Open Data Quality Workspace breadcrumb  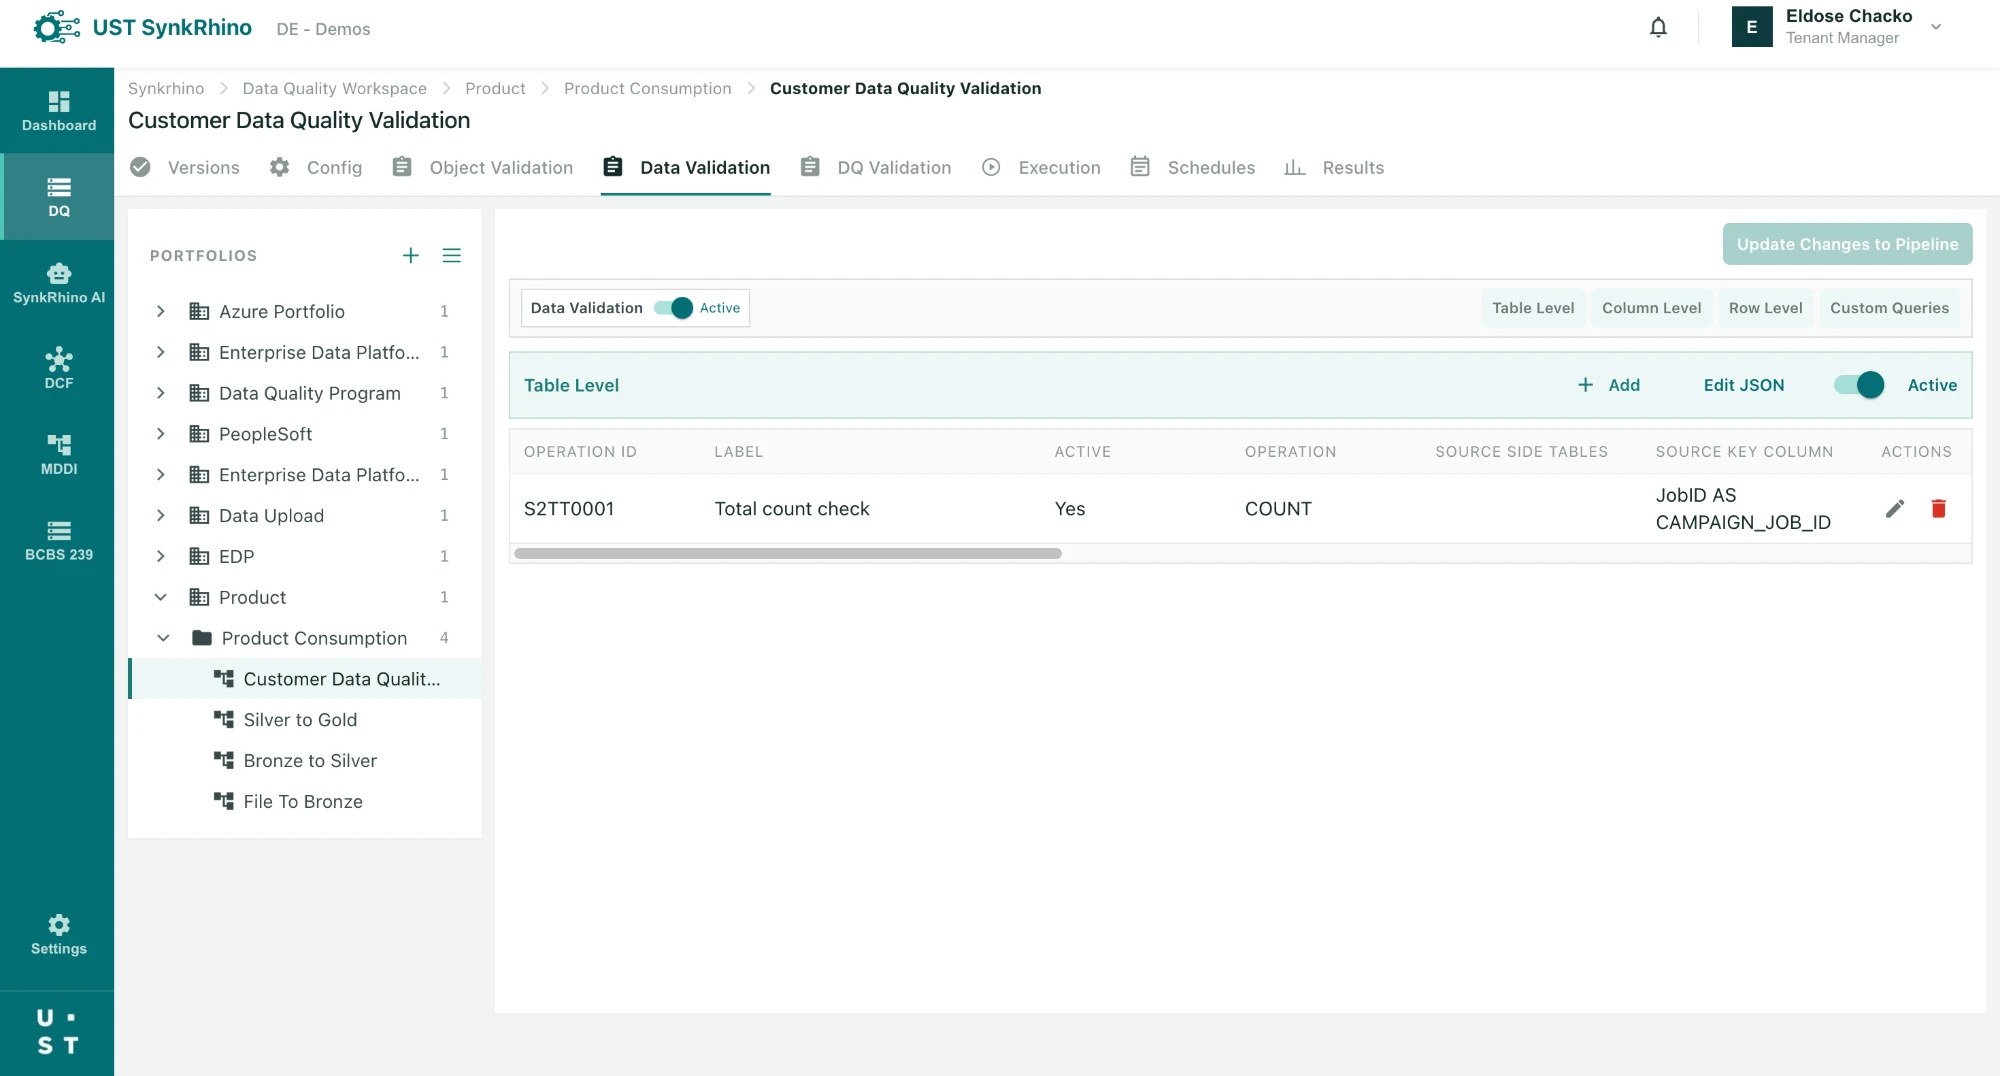coord(334,88)
